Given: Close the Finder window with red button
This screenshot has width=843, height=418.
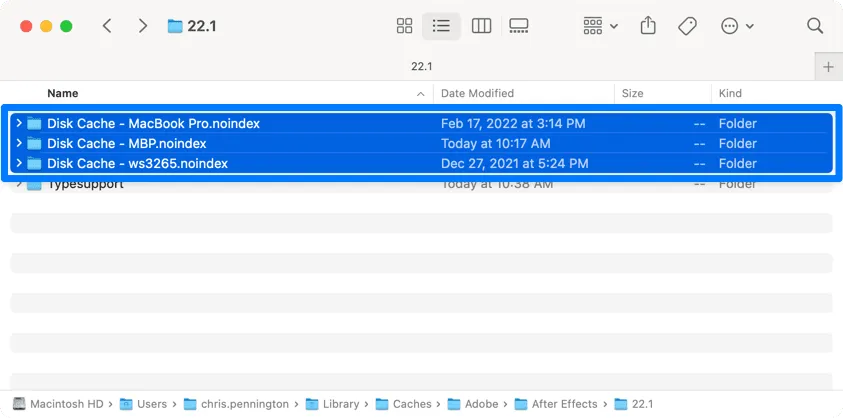Looking at the screenshot, I should [x=26, y=26].
